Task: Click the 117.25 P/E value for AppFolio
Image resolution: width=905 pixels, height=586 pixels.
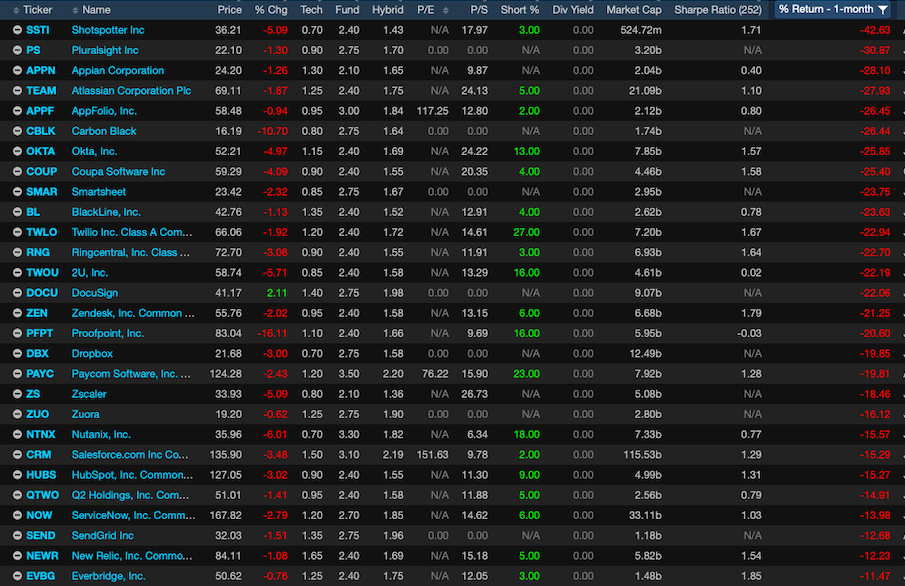Action: tap(432, 111)
